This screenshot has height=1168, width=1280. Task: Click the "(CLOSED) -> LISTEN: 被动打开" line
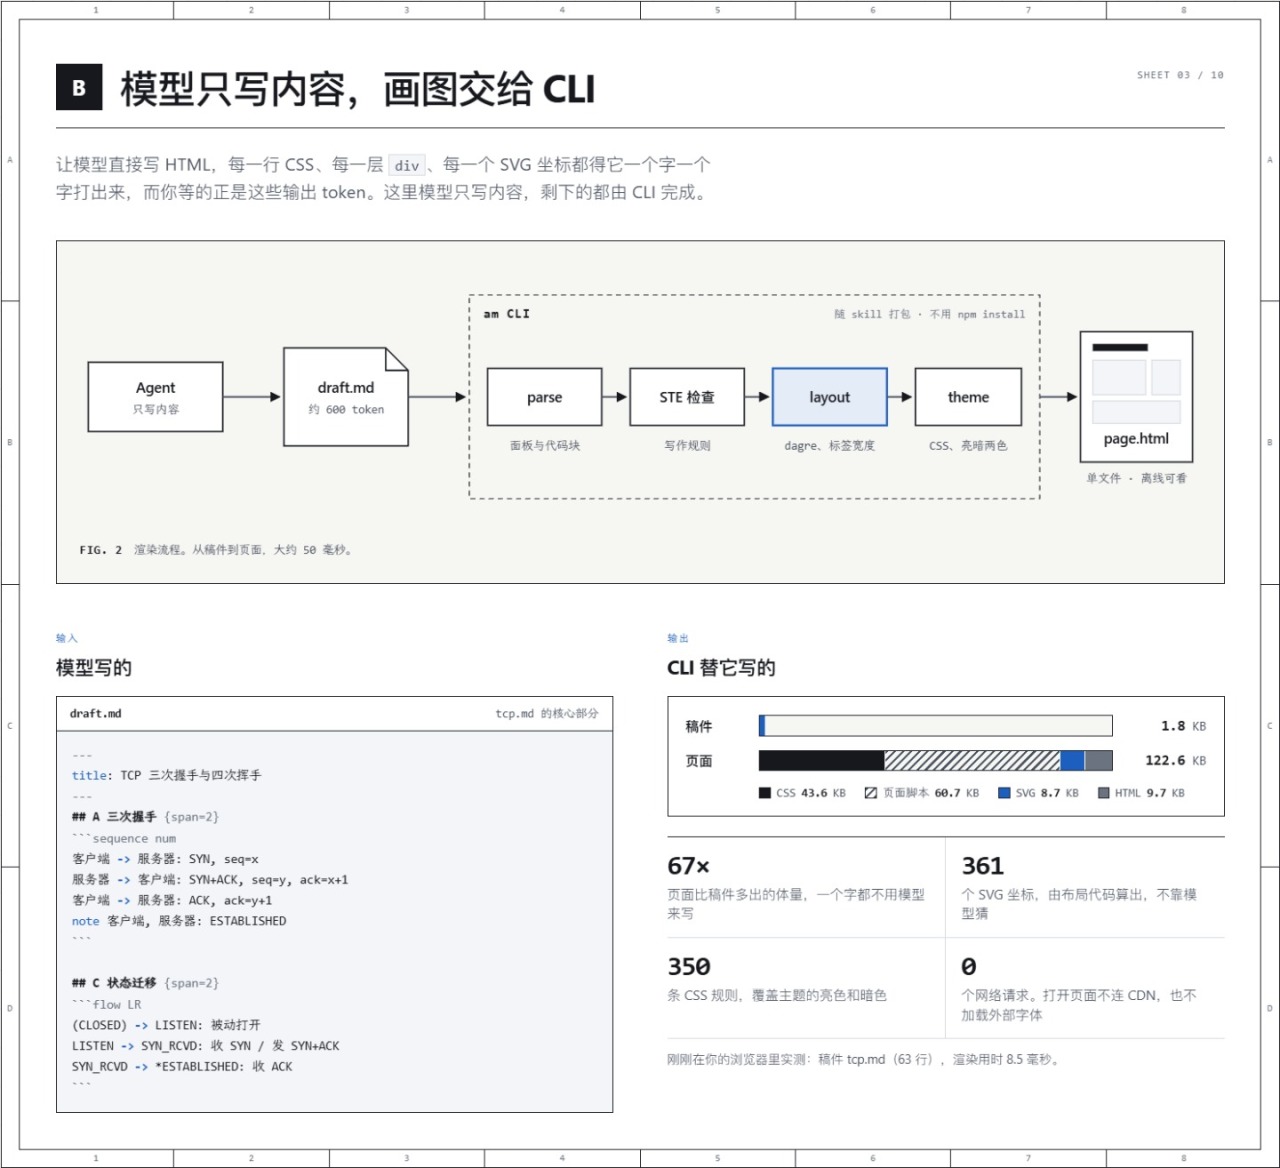coord(166,1025)
